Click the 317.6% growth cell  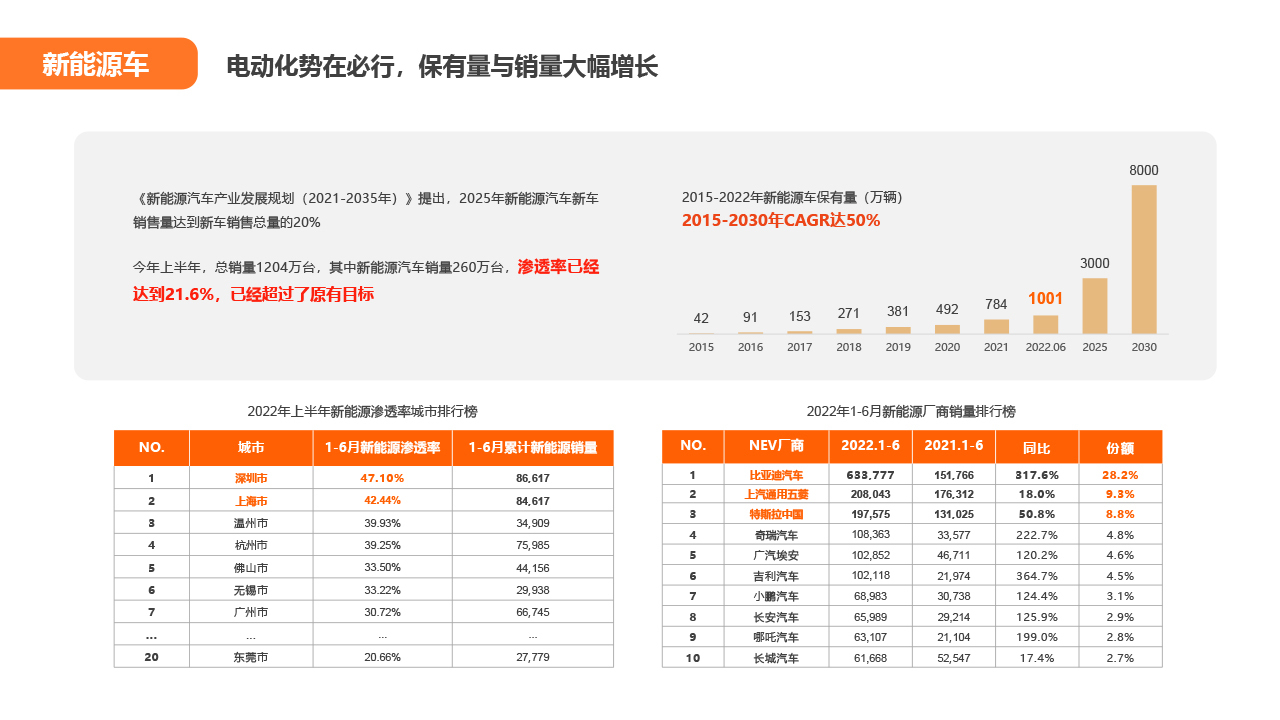[x=1037, y=475]
